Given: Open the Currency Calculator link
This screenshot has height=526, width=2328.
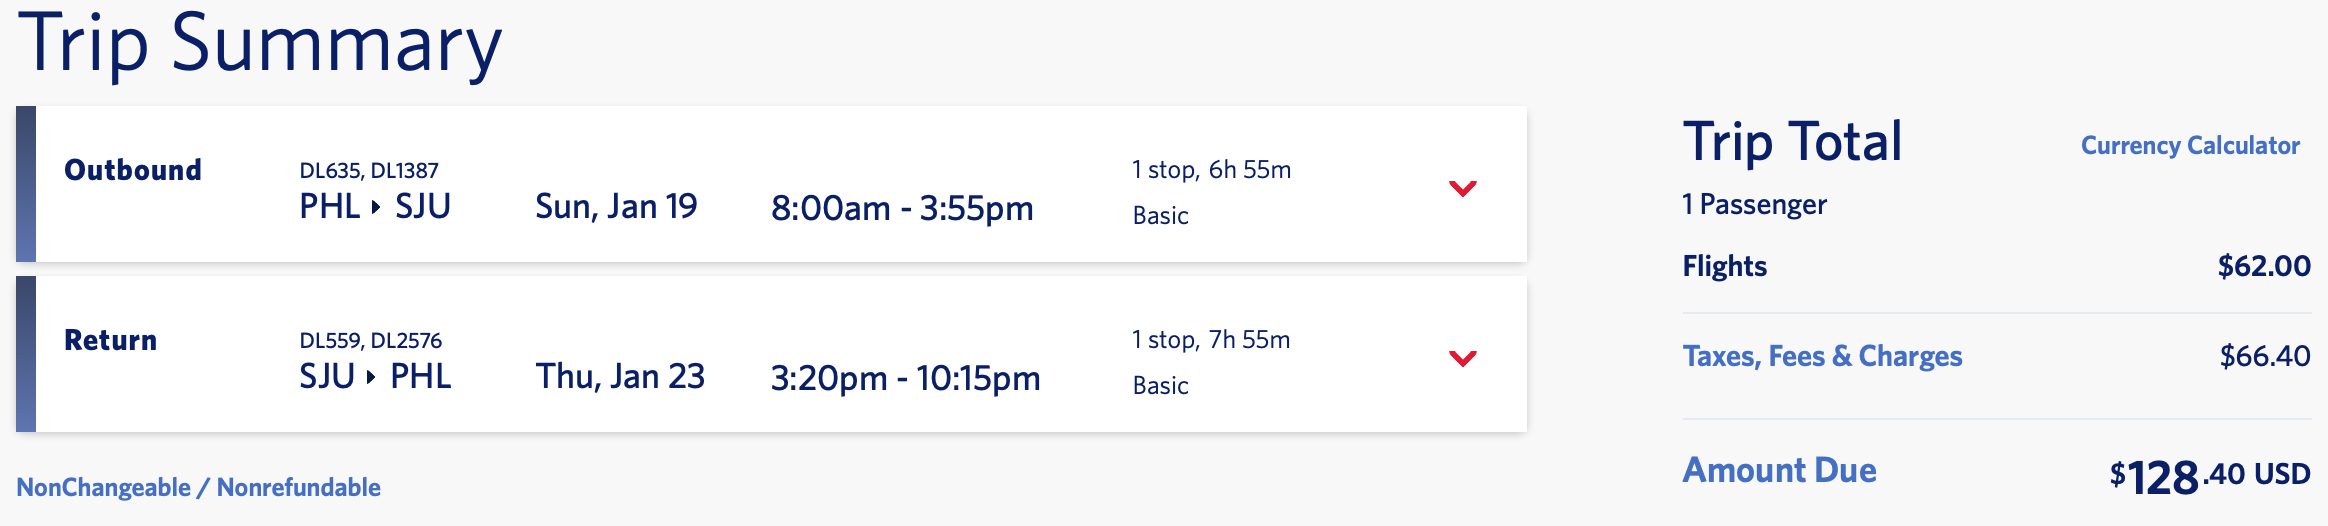Looking at the screenshot, I should (x=2190, y=146).
